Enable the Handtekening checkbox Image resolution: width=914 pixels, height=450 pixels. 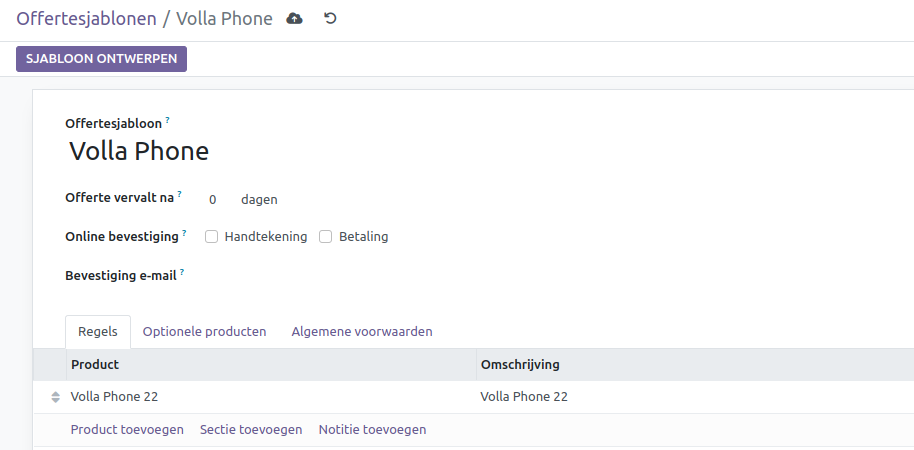pos(212,237)
